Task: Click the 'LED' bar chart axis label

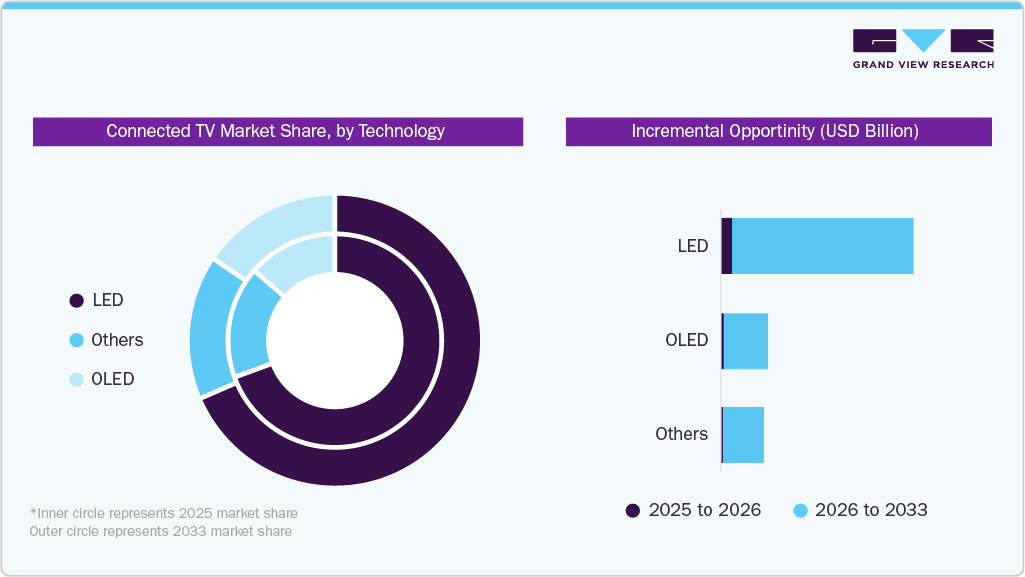Action: pos(693,246)
